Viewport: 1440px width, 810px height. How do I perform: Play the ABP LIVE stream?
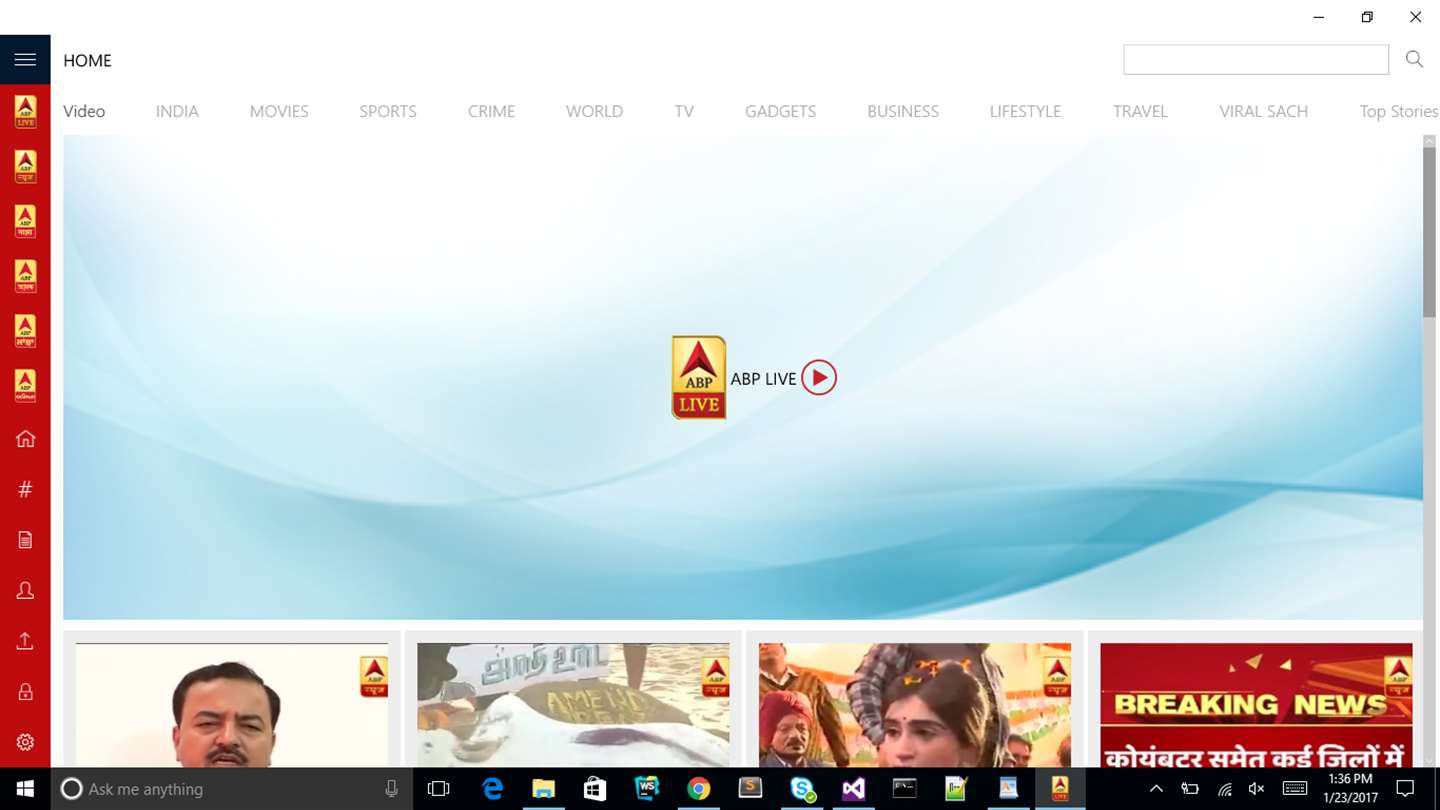(x=818, y=378)
